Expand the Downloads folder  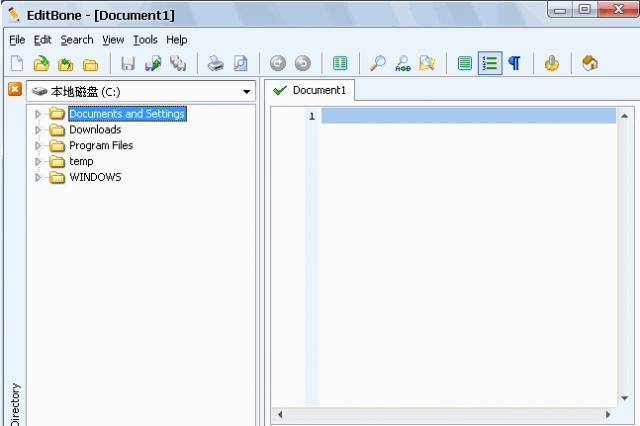point(38,130)
